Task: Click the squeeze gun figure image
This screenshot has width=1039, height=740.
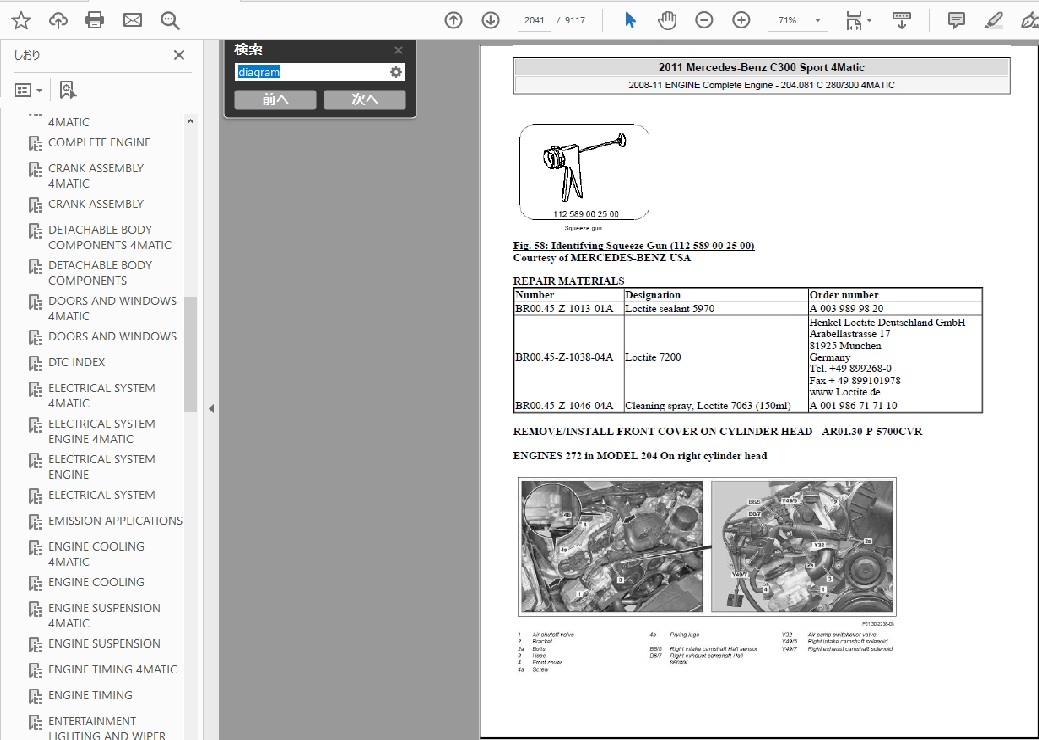Action: (584, 172)
